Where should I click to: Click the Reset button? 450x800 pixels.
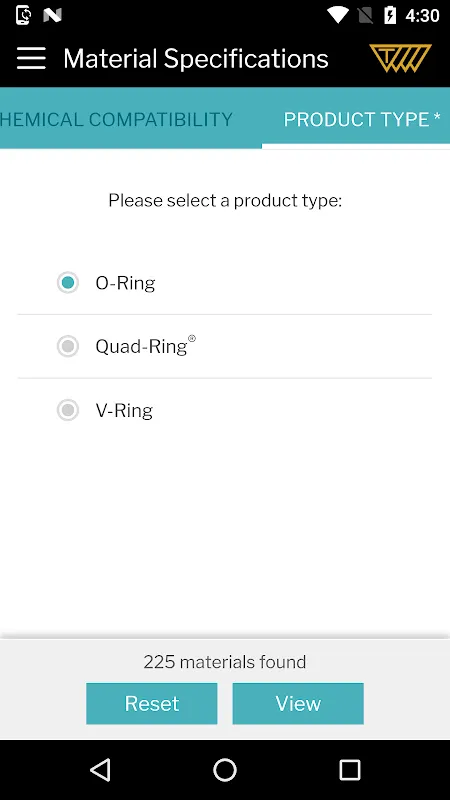pos(152,704)
